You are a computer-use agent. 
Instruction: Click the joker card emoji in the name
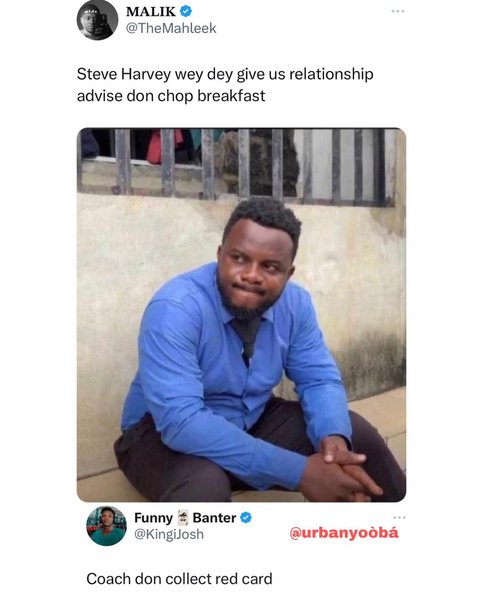[x=183, y=517]
